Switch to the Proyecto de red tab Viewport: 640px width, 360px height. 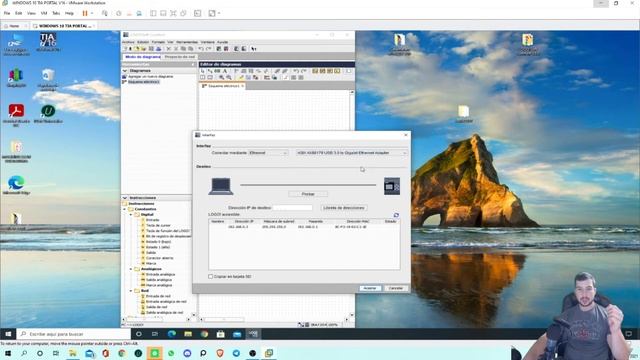(180, 57)
